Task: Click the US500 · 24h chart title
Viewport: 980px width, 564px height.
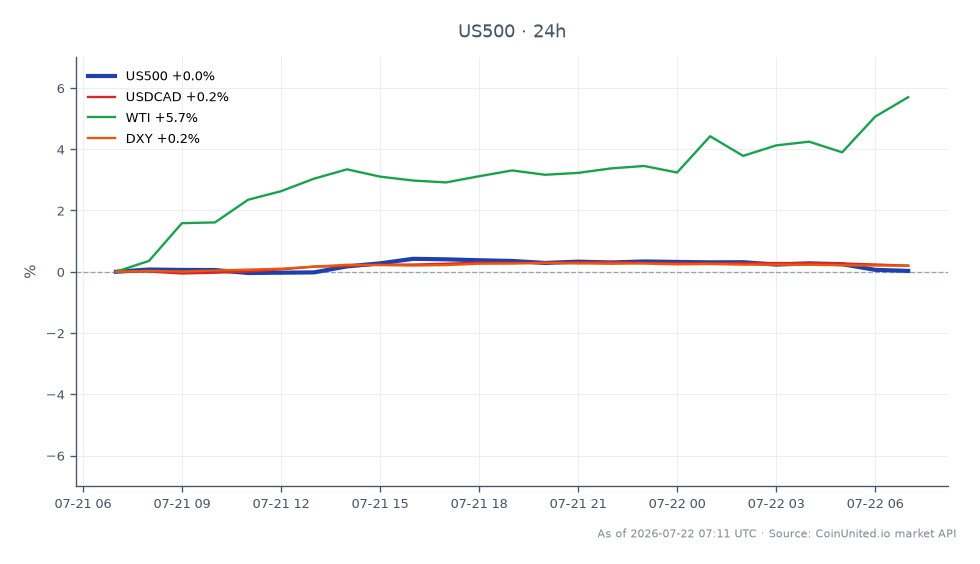Action: coord(512,31)
